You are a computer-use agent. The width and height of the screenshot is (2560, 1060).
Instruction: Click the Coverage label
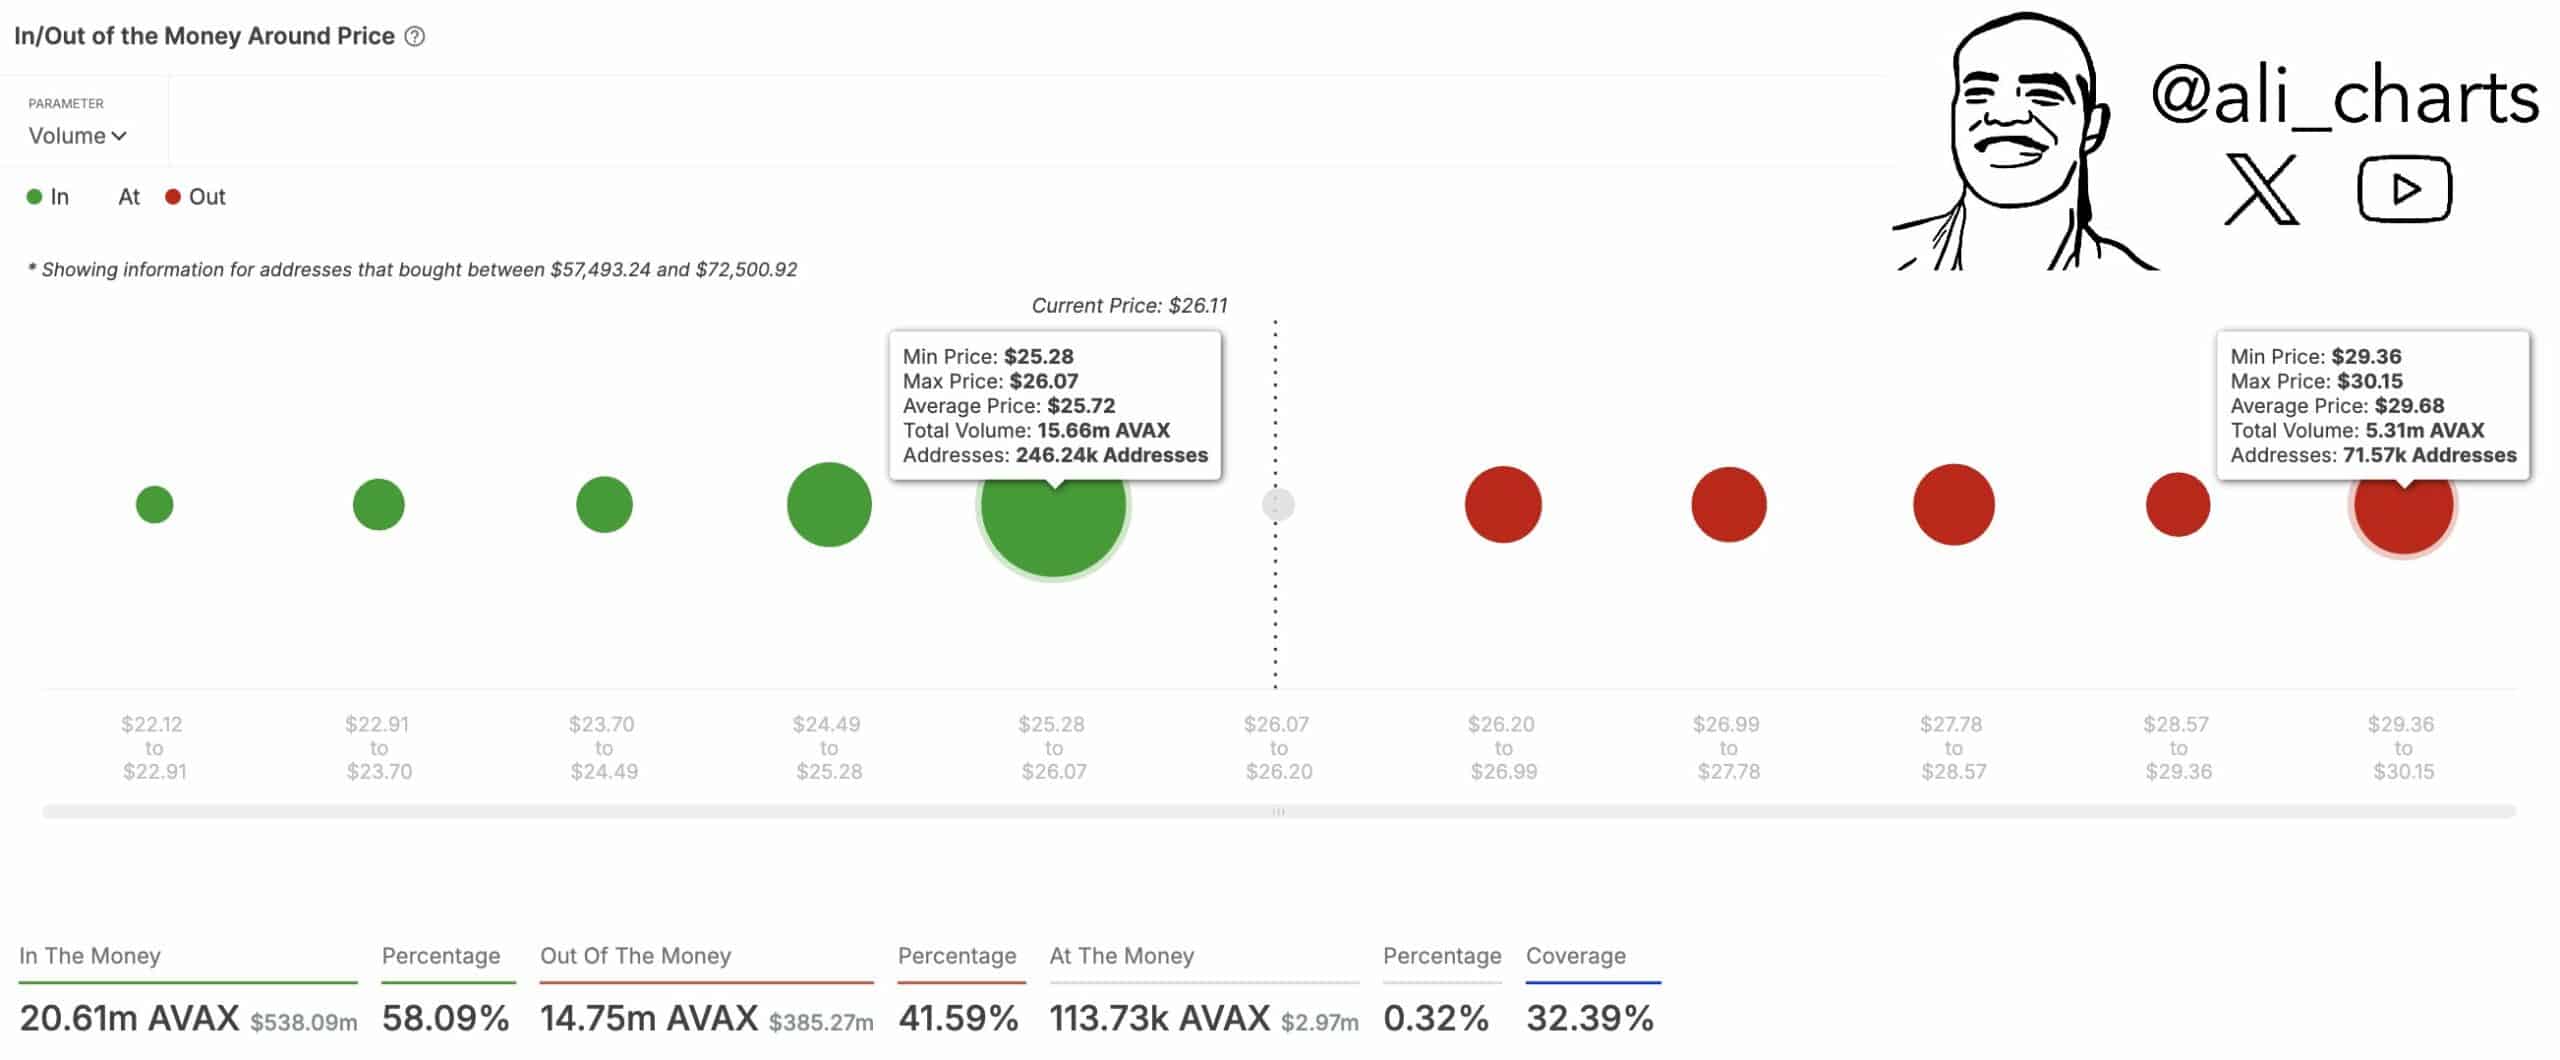click(1575, 956)
